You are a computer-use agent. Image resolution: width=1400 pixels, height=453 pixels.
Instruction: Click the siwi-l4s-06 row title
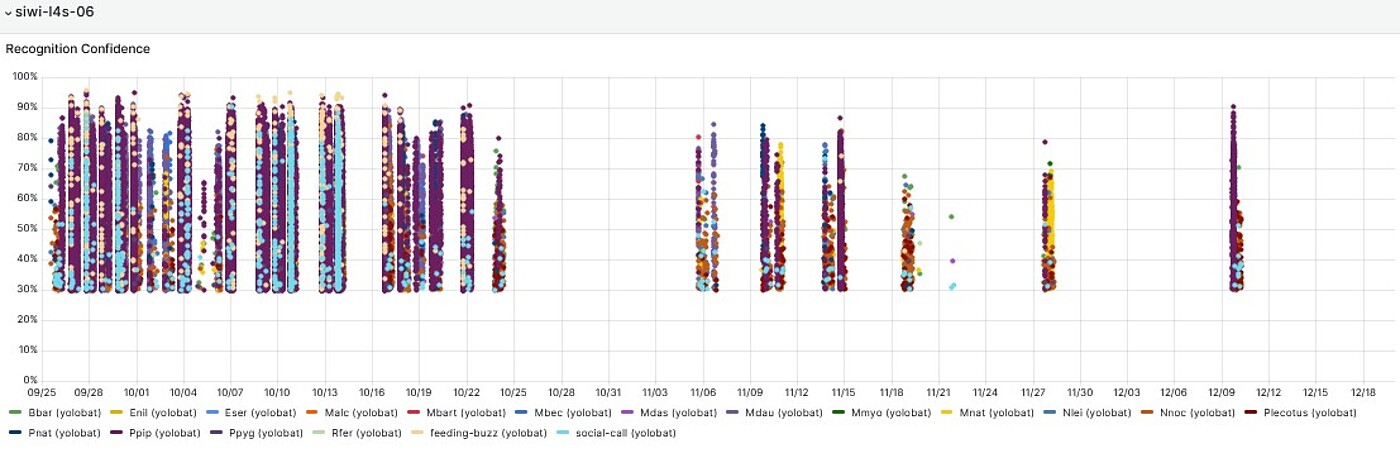pos(58,12)
